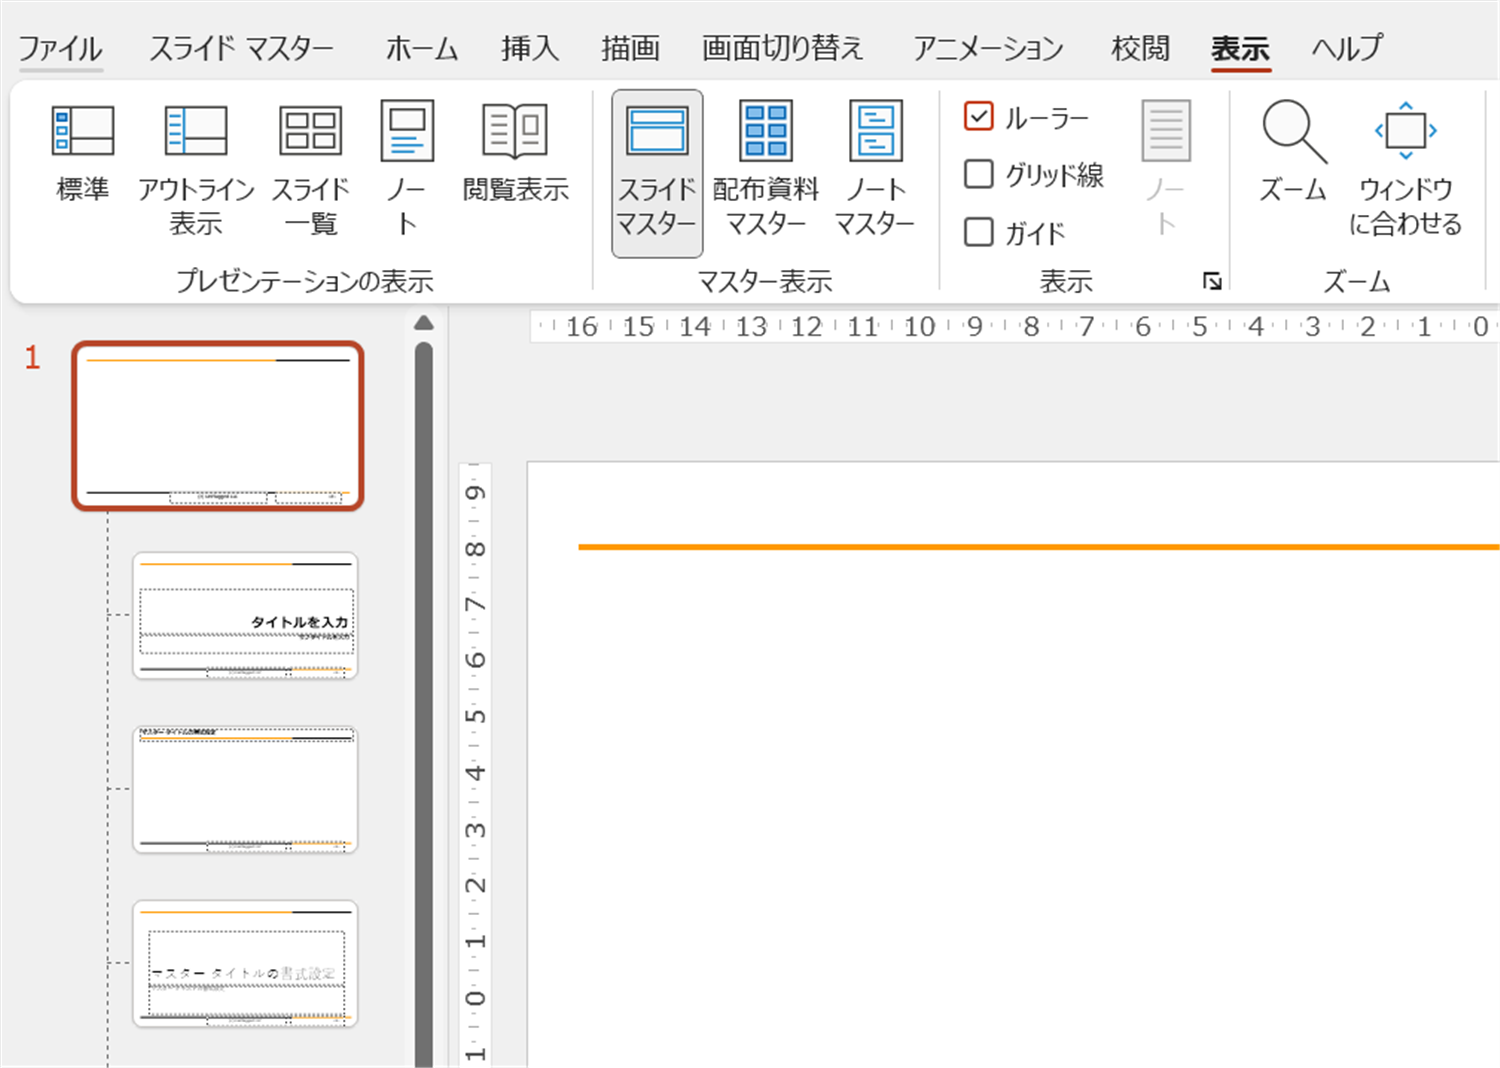Open the アニメーション tab
The width and height of the screenshot is (1500, 1068).
(987, 48)
